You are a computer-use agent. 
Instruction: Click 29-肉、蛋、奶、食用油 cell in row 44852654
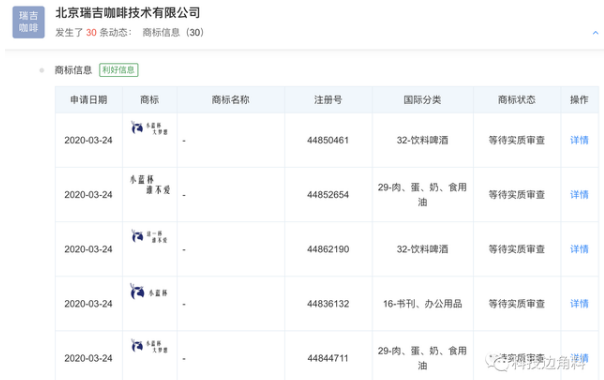tap(422, 195)
